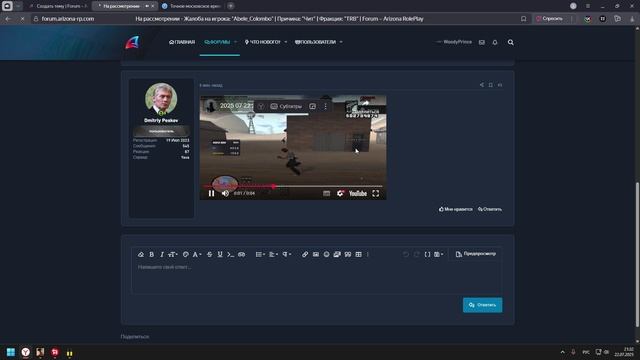Insert inline code in editor
This screenshot has height=360, width=640.
tap(231, 254)
